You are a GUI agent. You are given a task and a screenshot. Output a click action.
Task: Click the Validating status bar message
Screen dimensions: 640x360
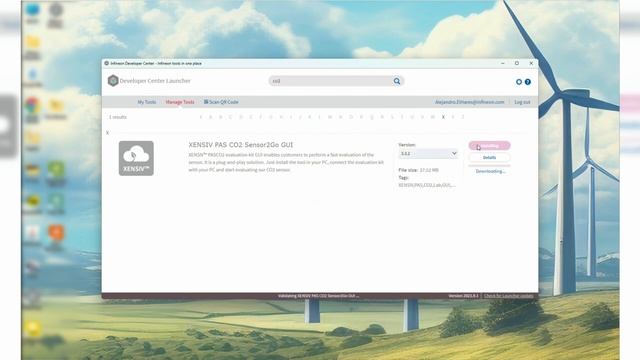click(x=318, y=296)
